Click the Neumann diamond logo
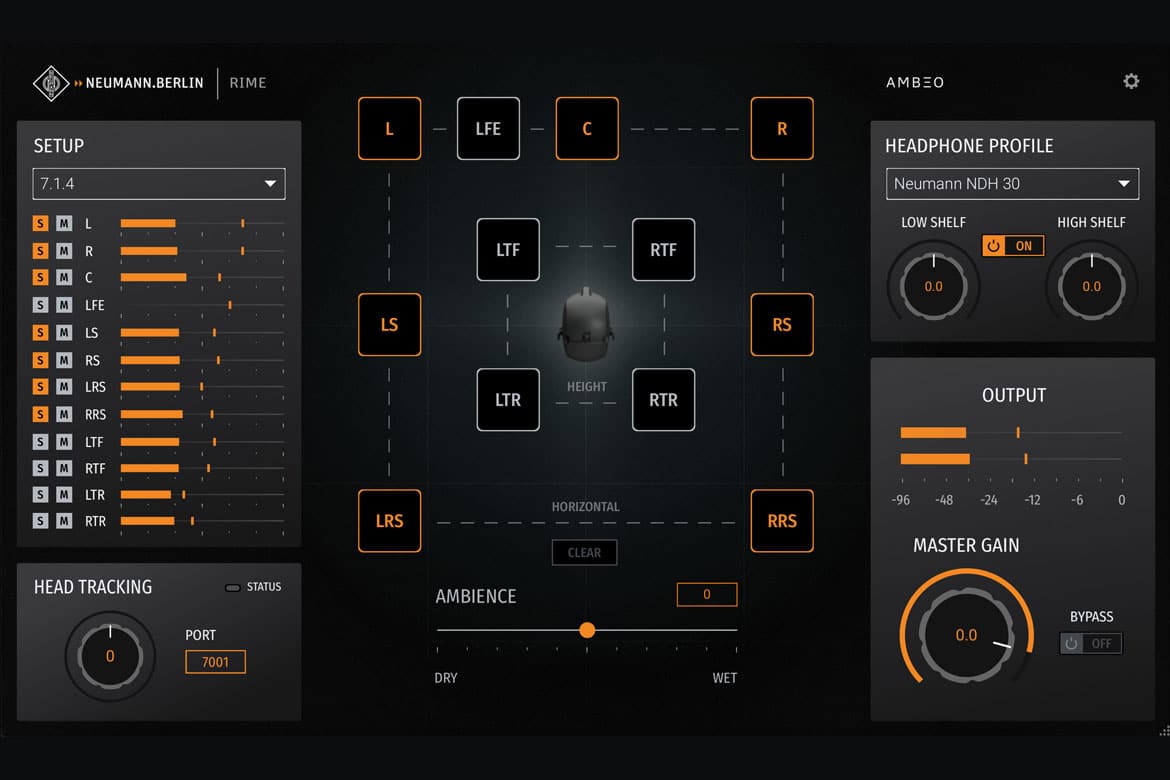The width and height of the screenshot is (1170, 780). click(x=50, y=83)
